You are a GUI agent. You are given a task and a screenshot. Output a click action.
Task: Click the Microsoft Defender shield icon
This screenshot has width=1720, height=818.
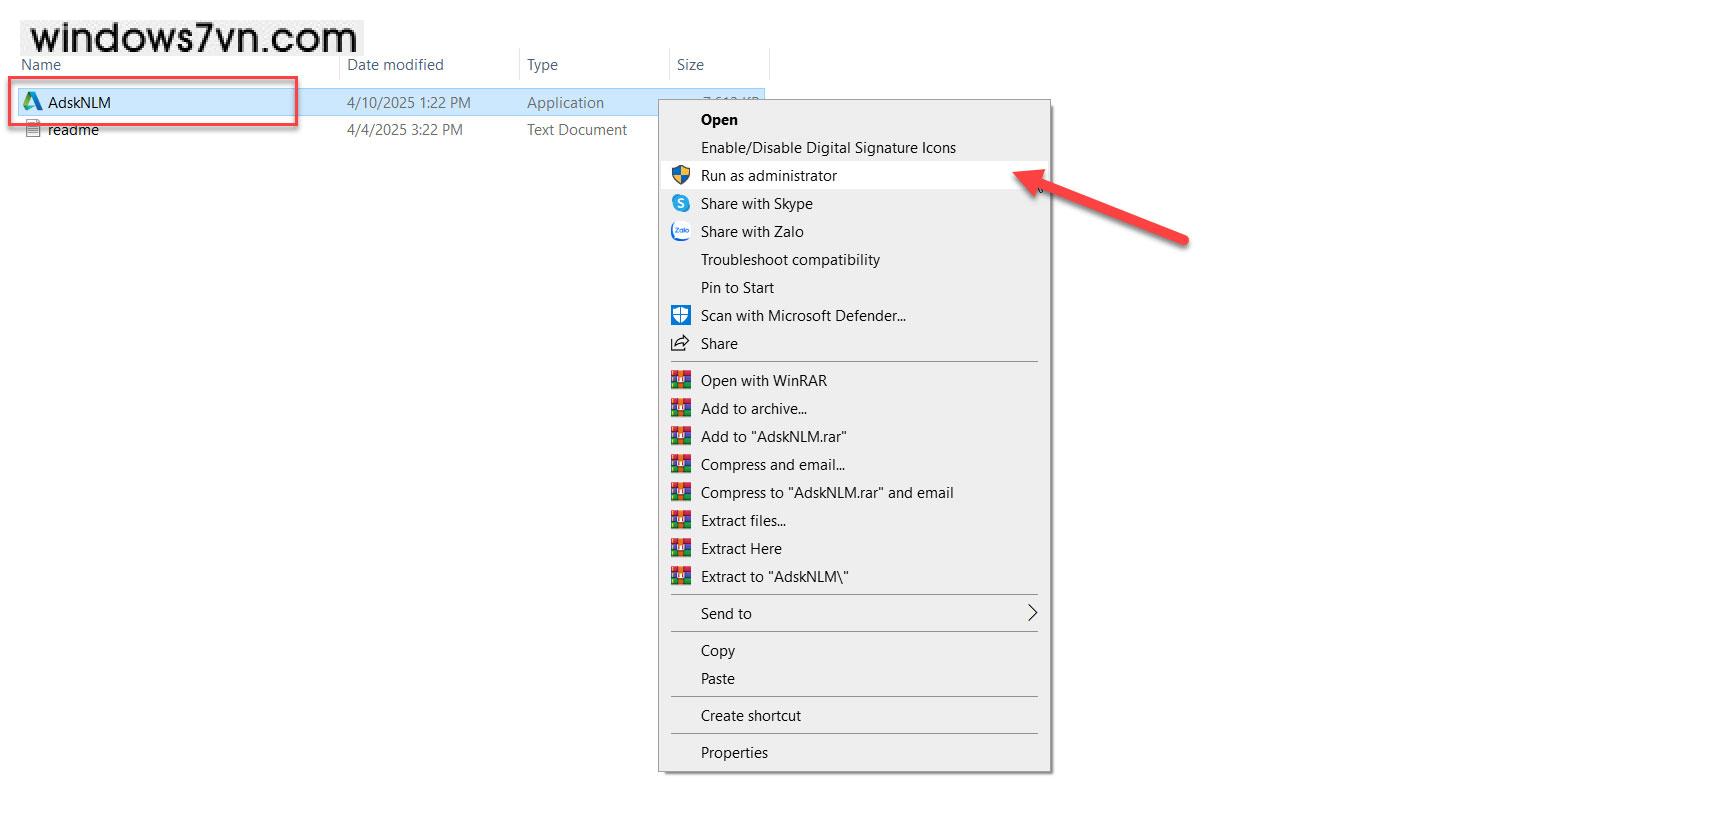click(x=681, y=315)
